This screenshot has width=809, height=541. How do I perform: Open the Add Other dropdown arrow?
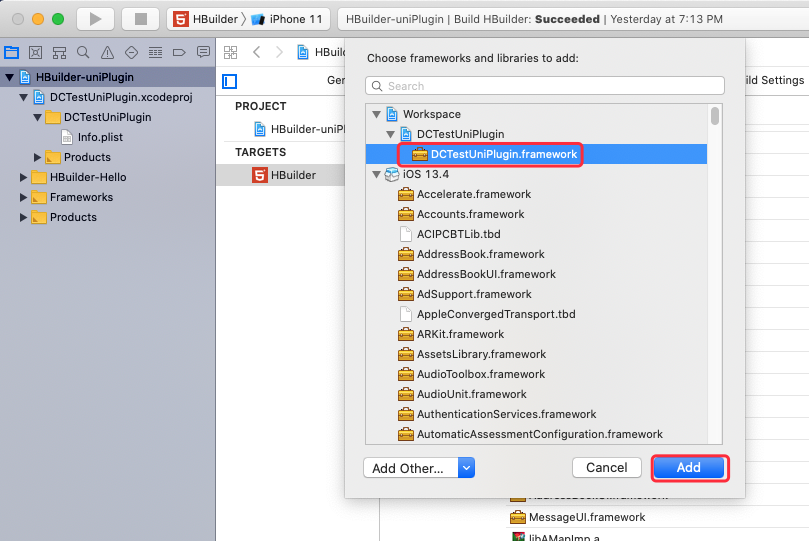coord(466,468)
